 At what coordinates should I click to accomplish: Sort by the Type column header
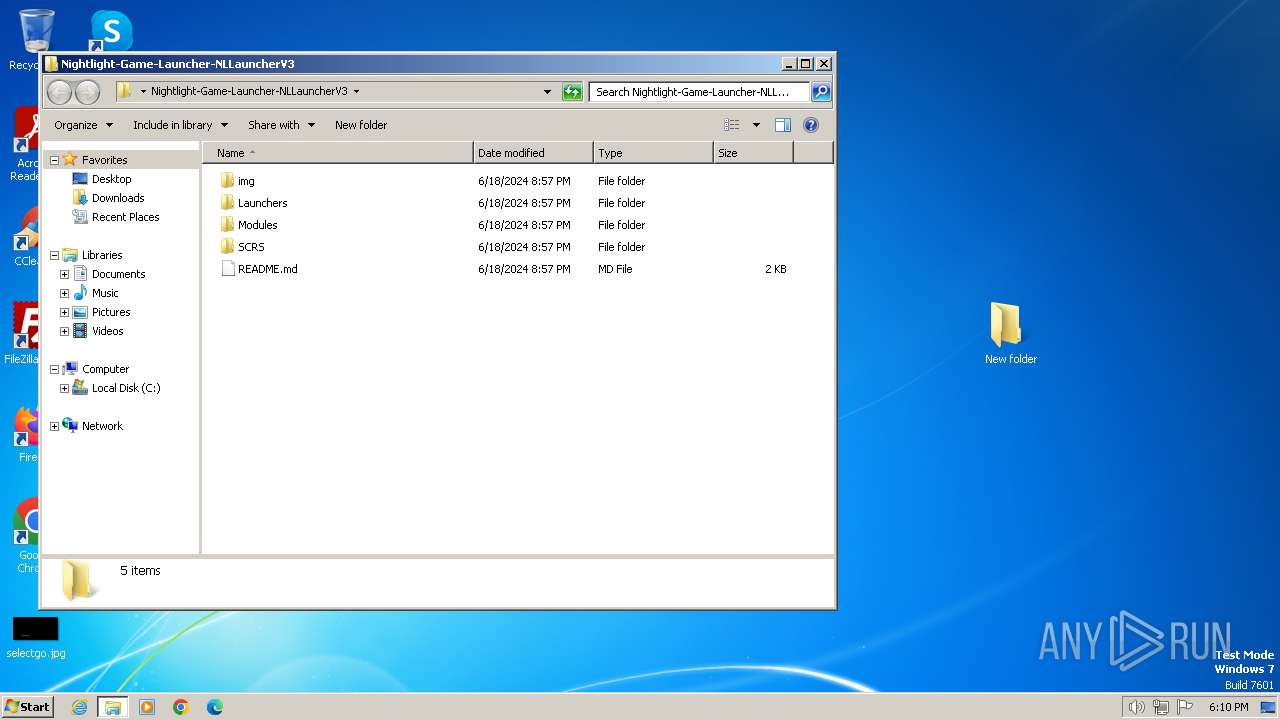(653, 153)
